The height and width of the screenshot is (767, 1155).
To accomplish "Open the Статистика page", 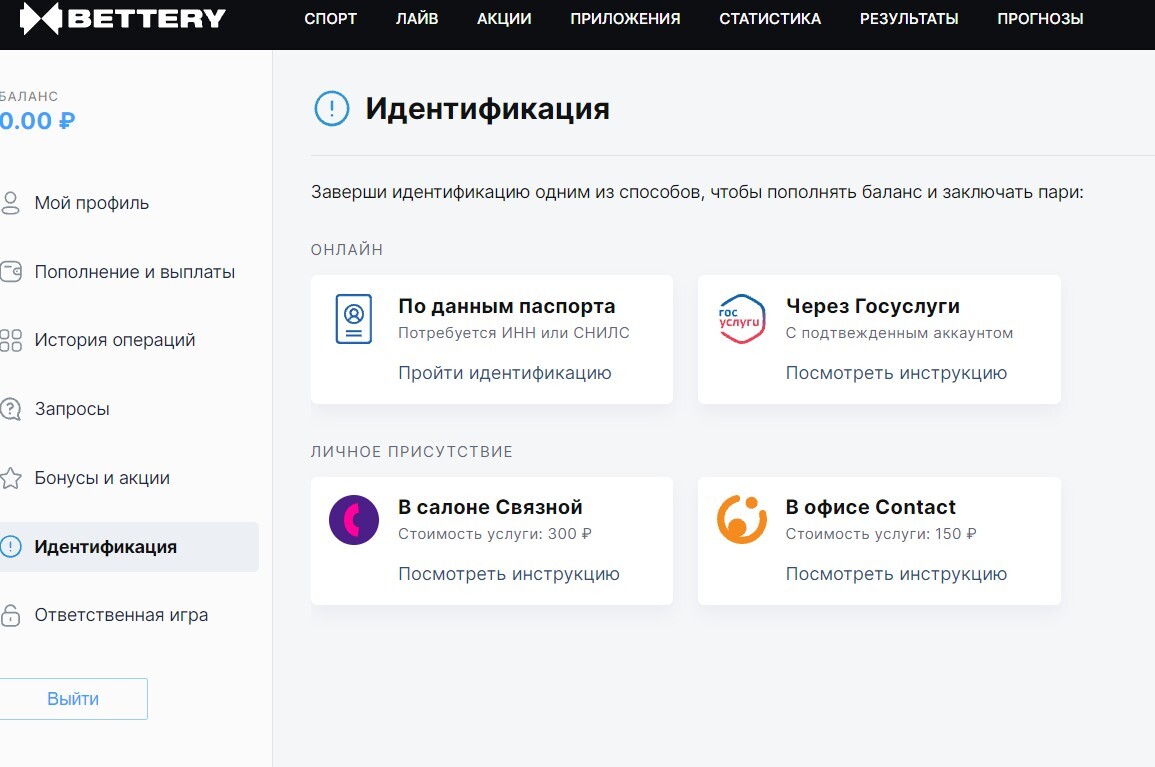I will tap(770, 18).
